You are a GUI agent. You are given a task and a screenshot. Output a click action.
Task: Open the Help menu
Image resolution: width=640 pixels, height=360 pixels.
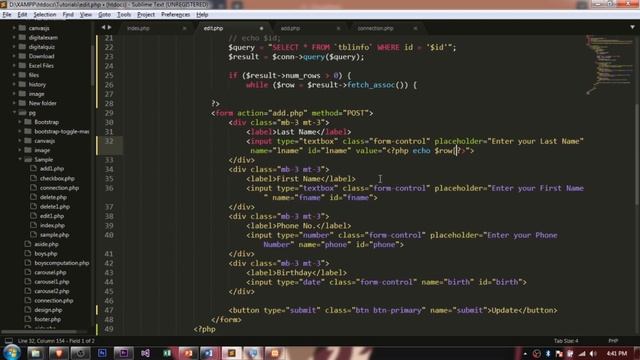tap(202, 15)
